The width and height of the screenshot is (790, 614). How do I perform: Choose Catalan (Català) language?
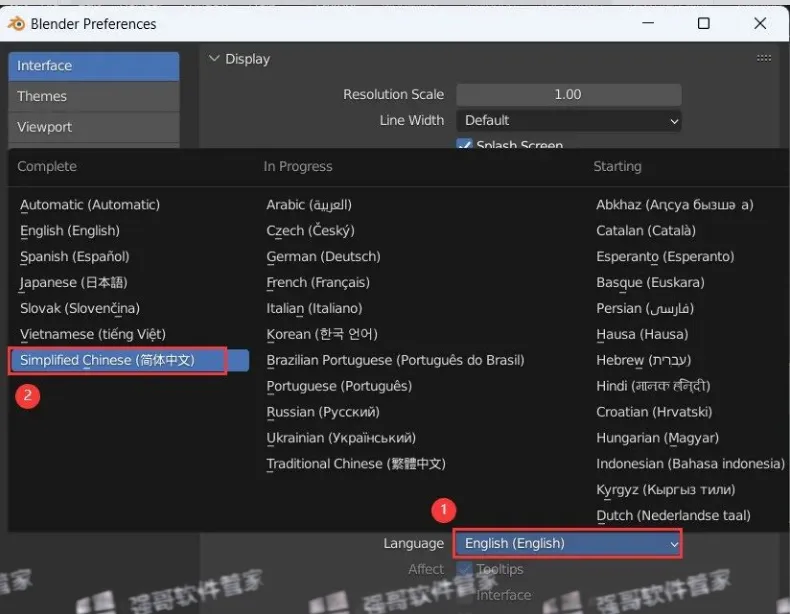click(x=646, y=231)
